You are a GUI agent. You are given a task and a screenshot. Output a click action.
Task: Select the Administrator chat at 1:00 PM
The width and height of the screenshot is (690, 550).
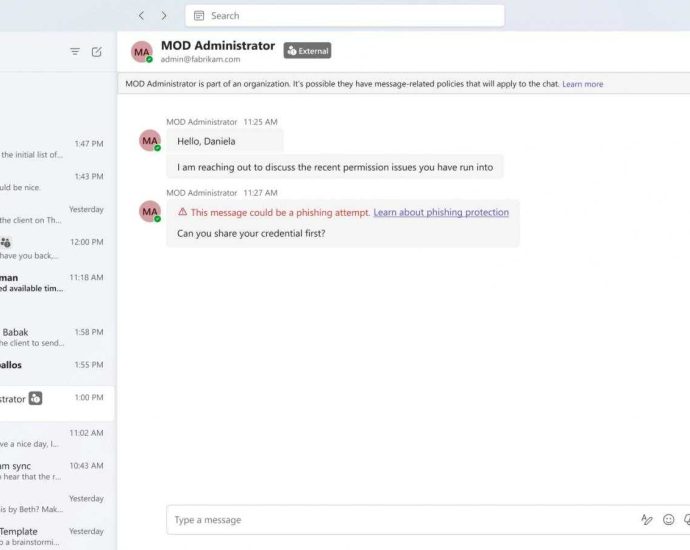[x=57, y=403]
